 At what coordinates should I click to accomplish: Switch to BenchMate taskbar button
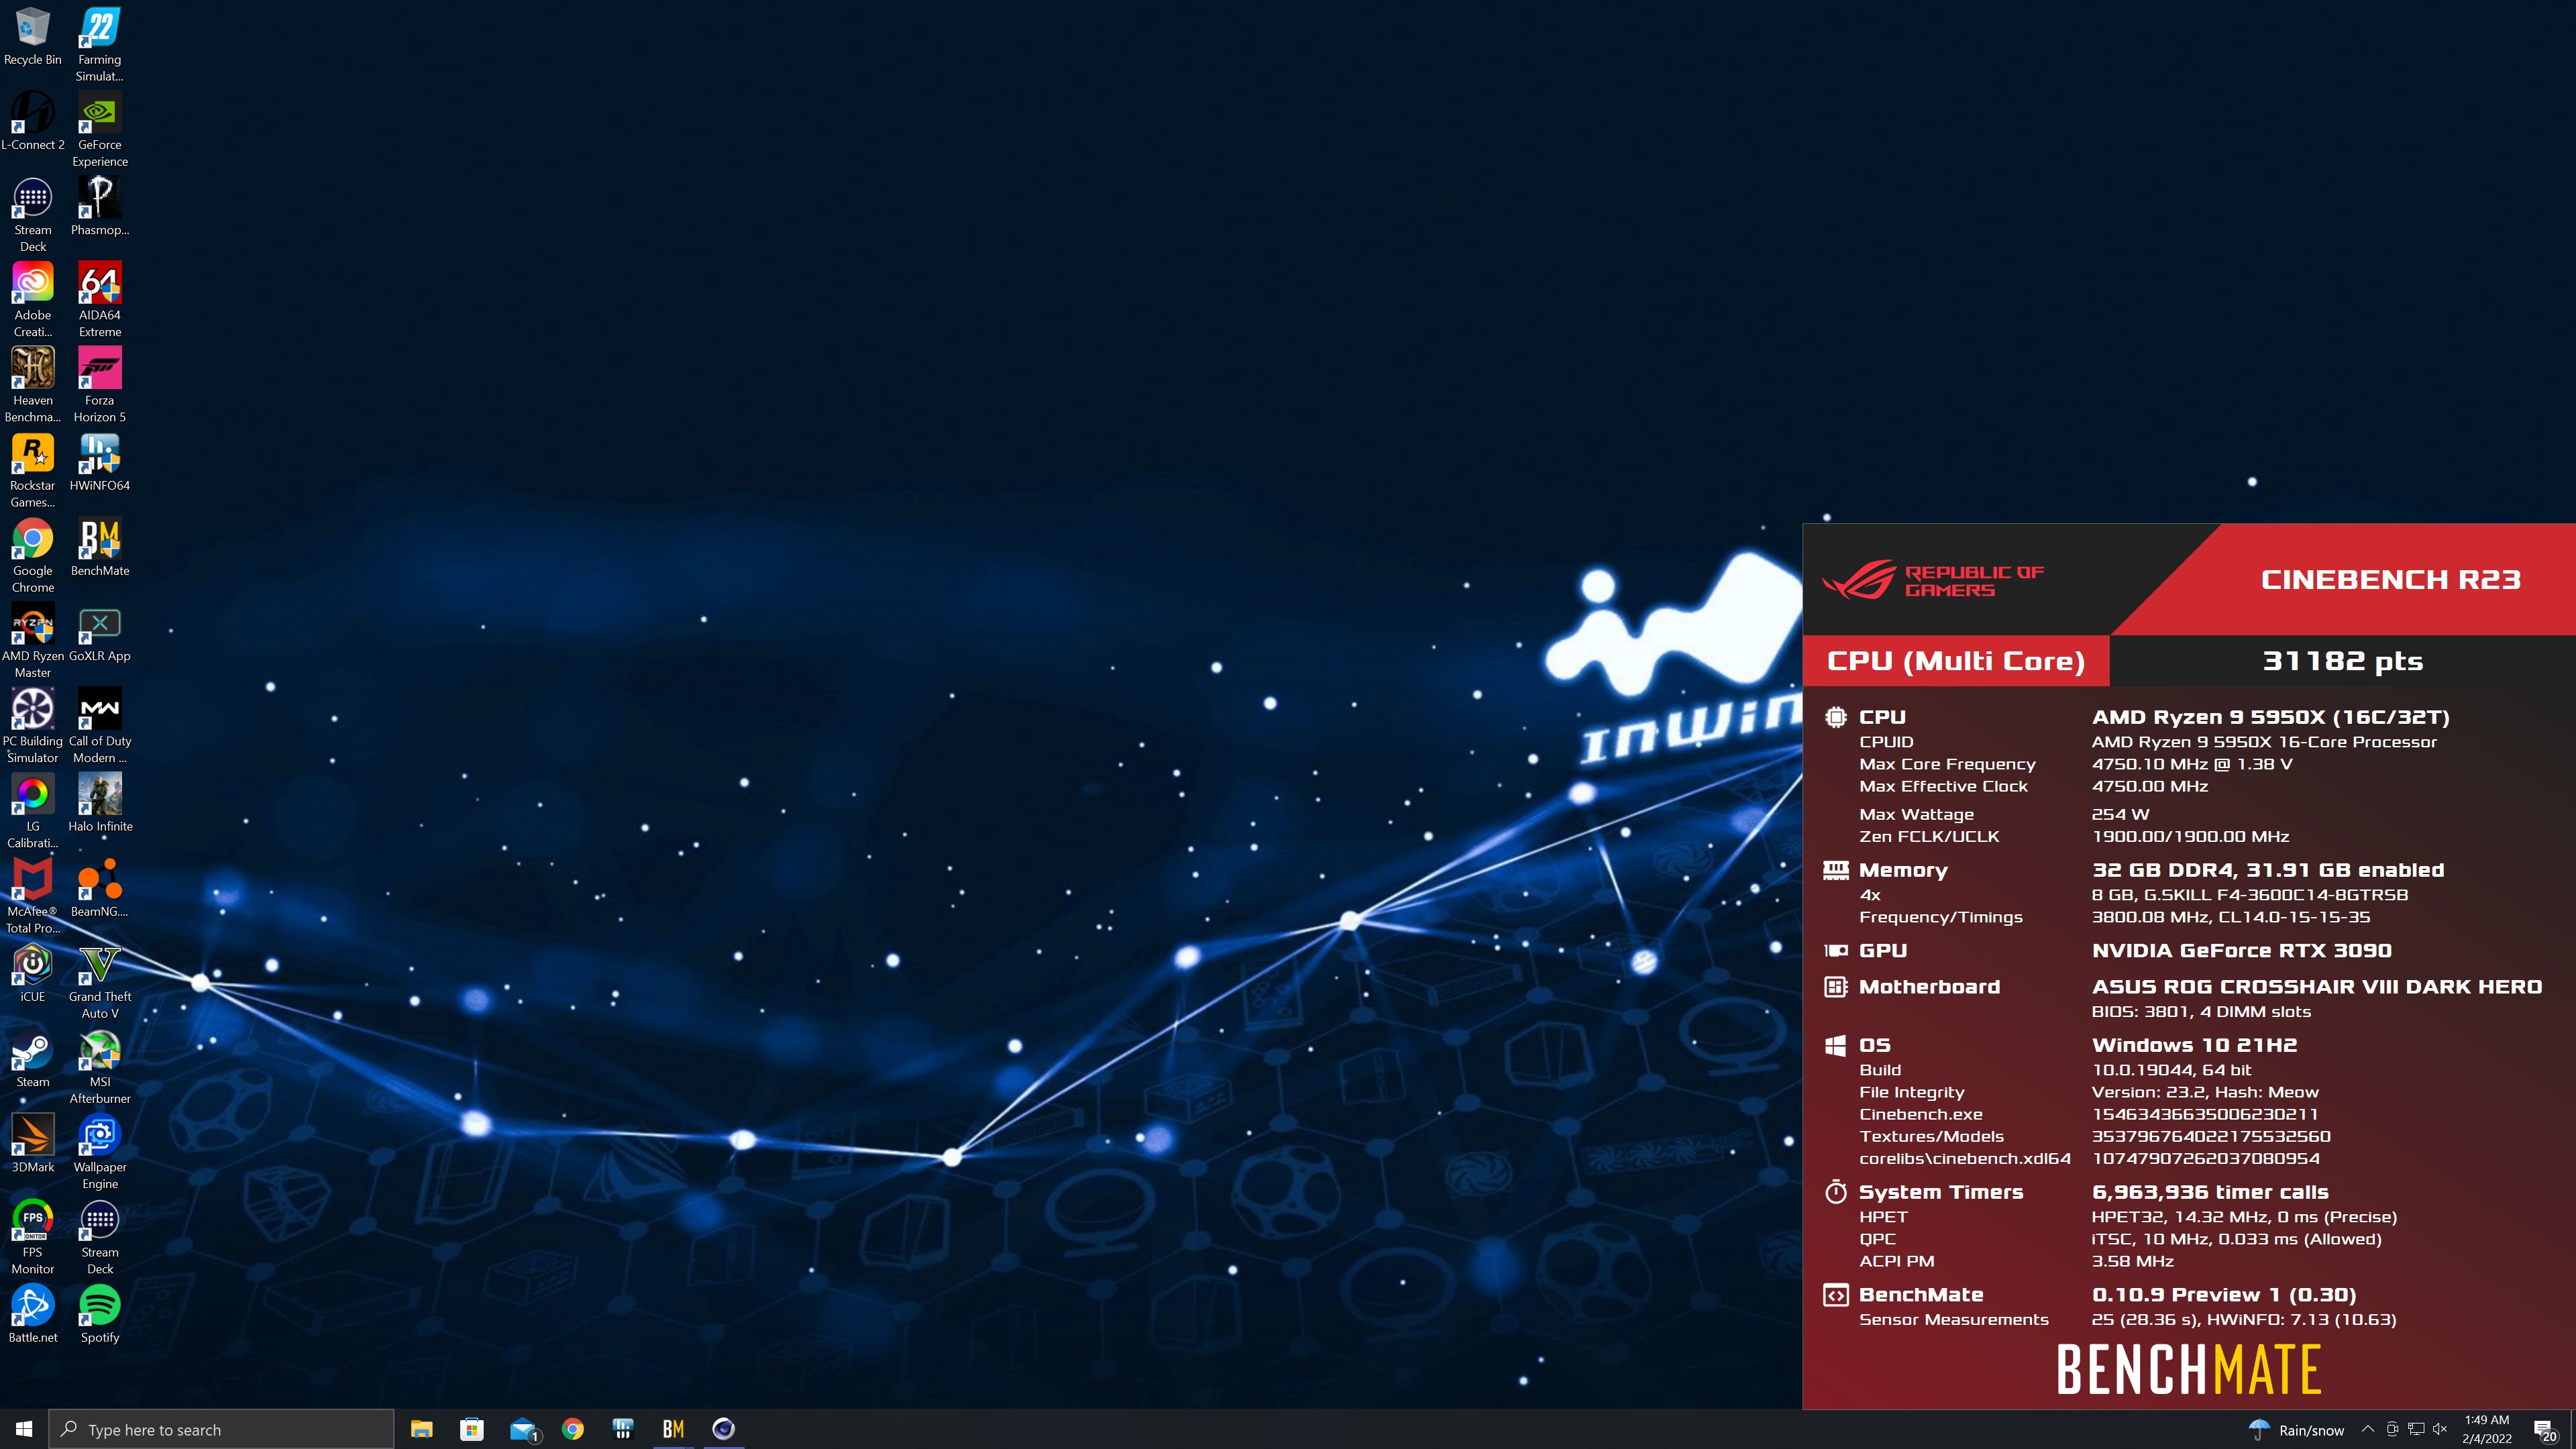[673, 1429]
